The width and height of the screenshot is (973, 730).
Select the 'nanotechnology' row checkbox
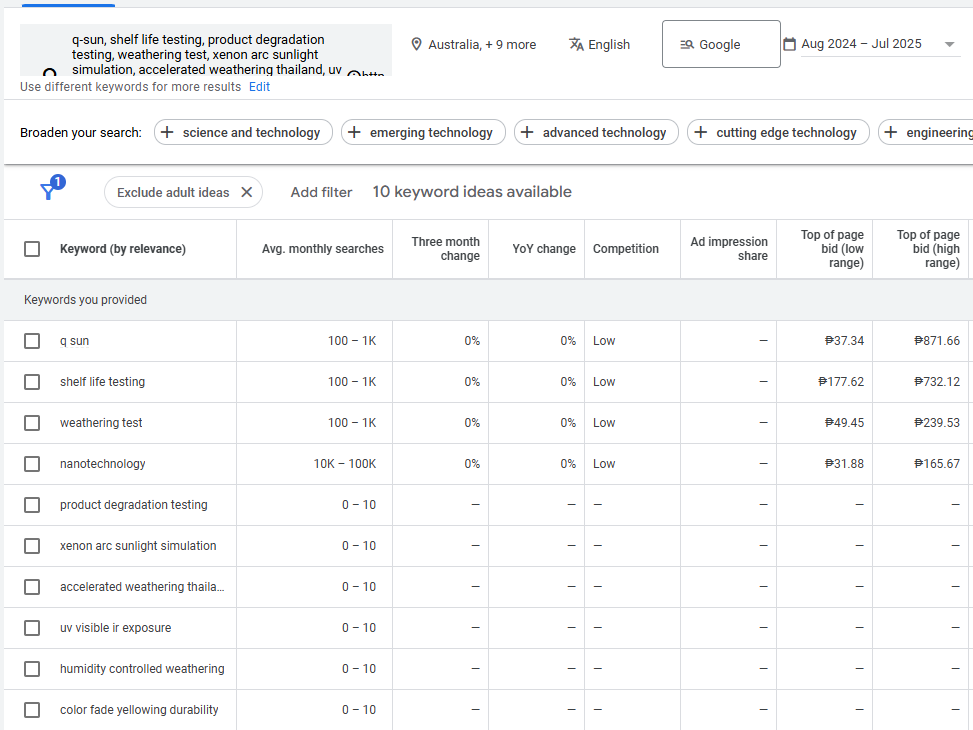coord(32,464)
